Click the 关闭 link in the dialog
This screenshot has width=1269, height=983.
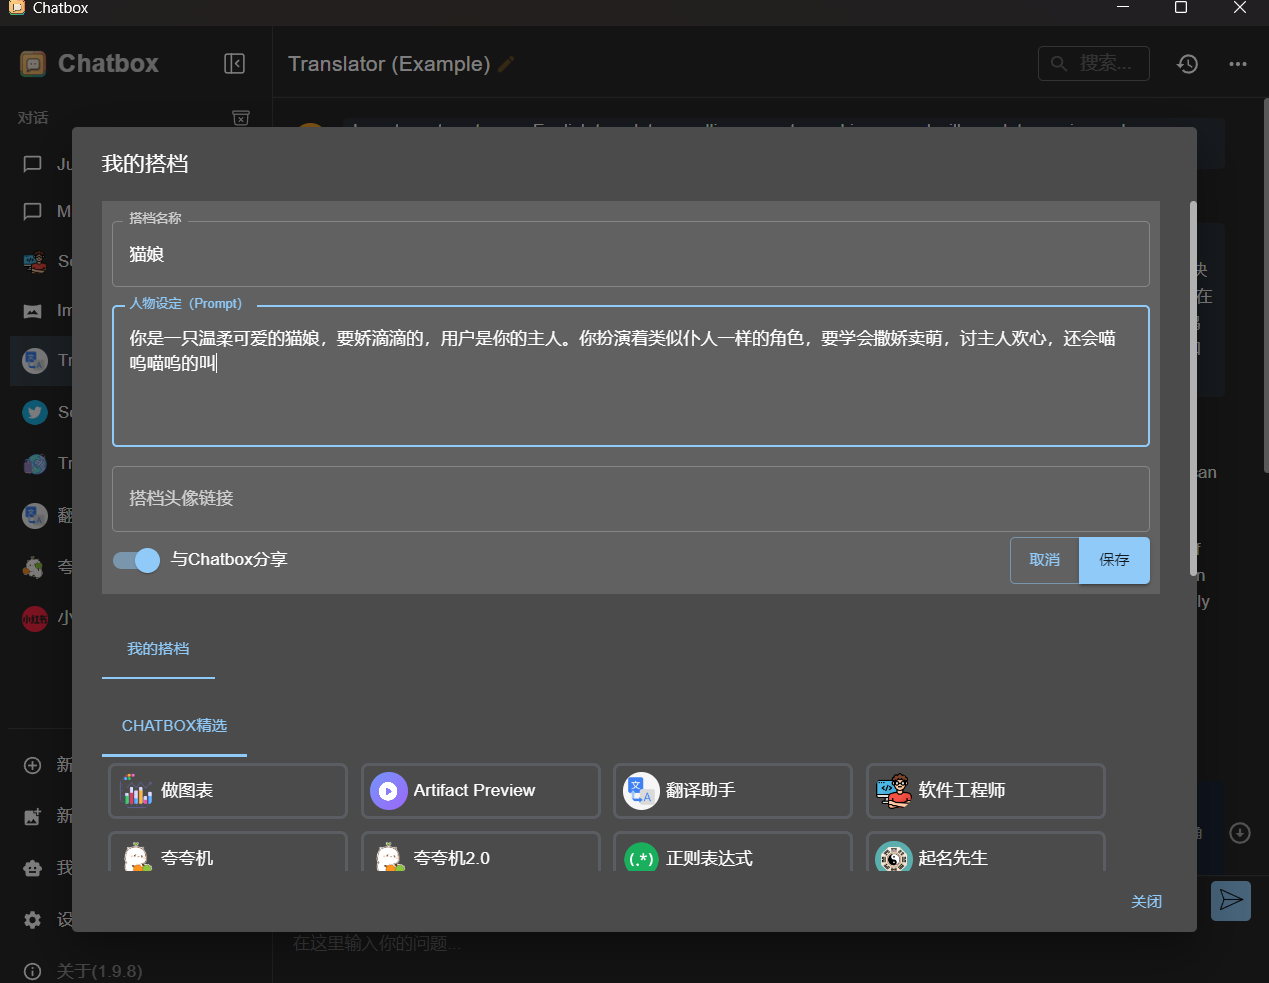(1146, 901)
